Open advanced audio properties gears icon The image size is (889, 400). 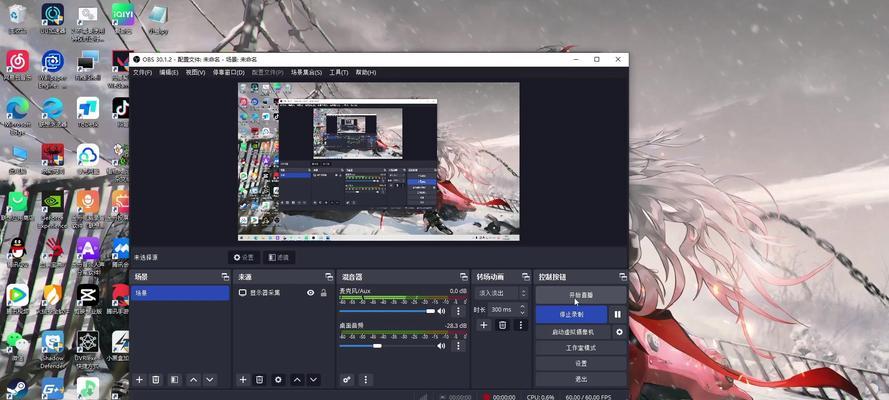point(347,380)
